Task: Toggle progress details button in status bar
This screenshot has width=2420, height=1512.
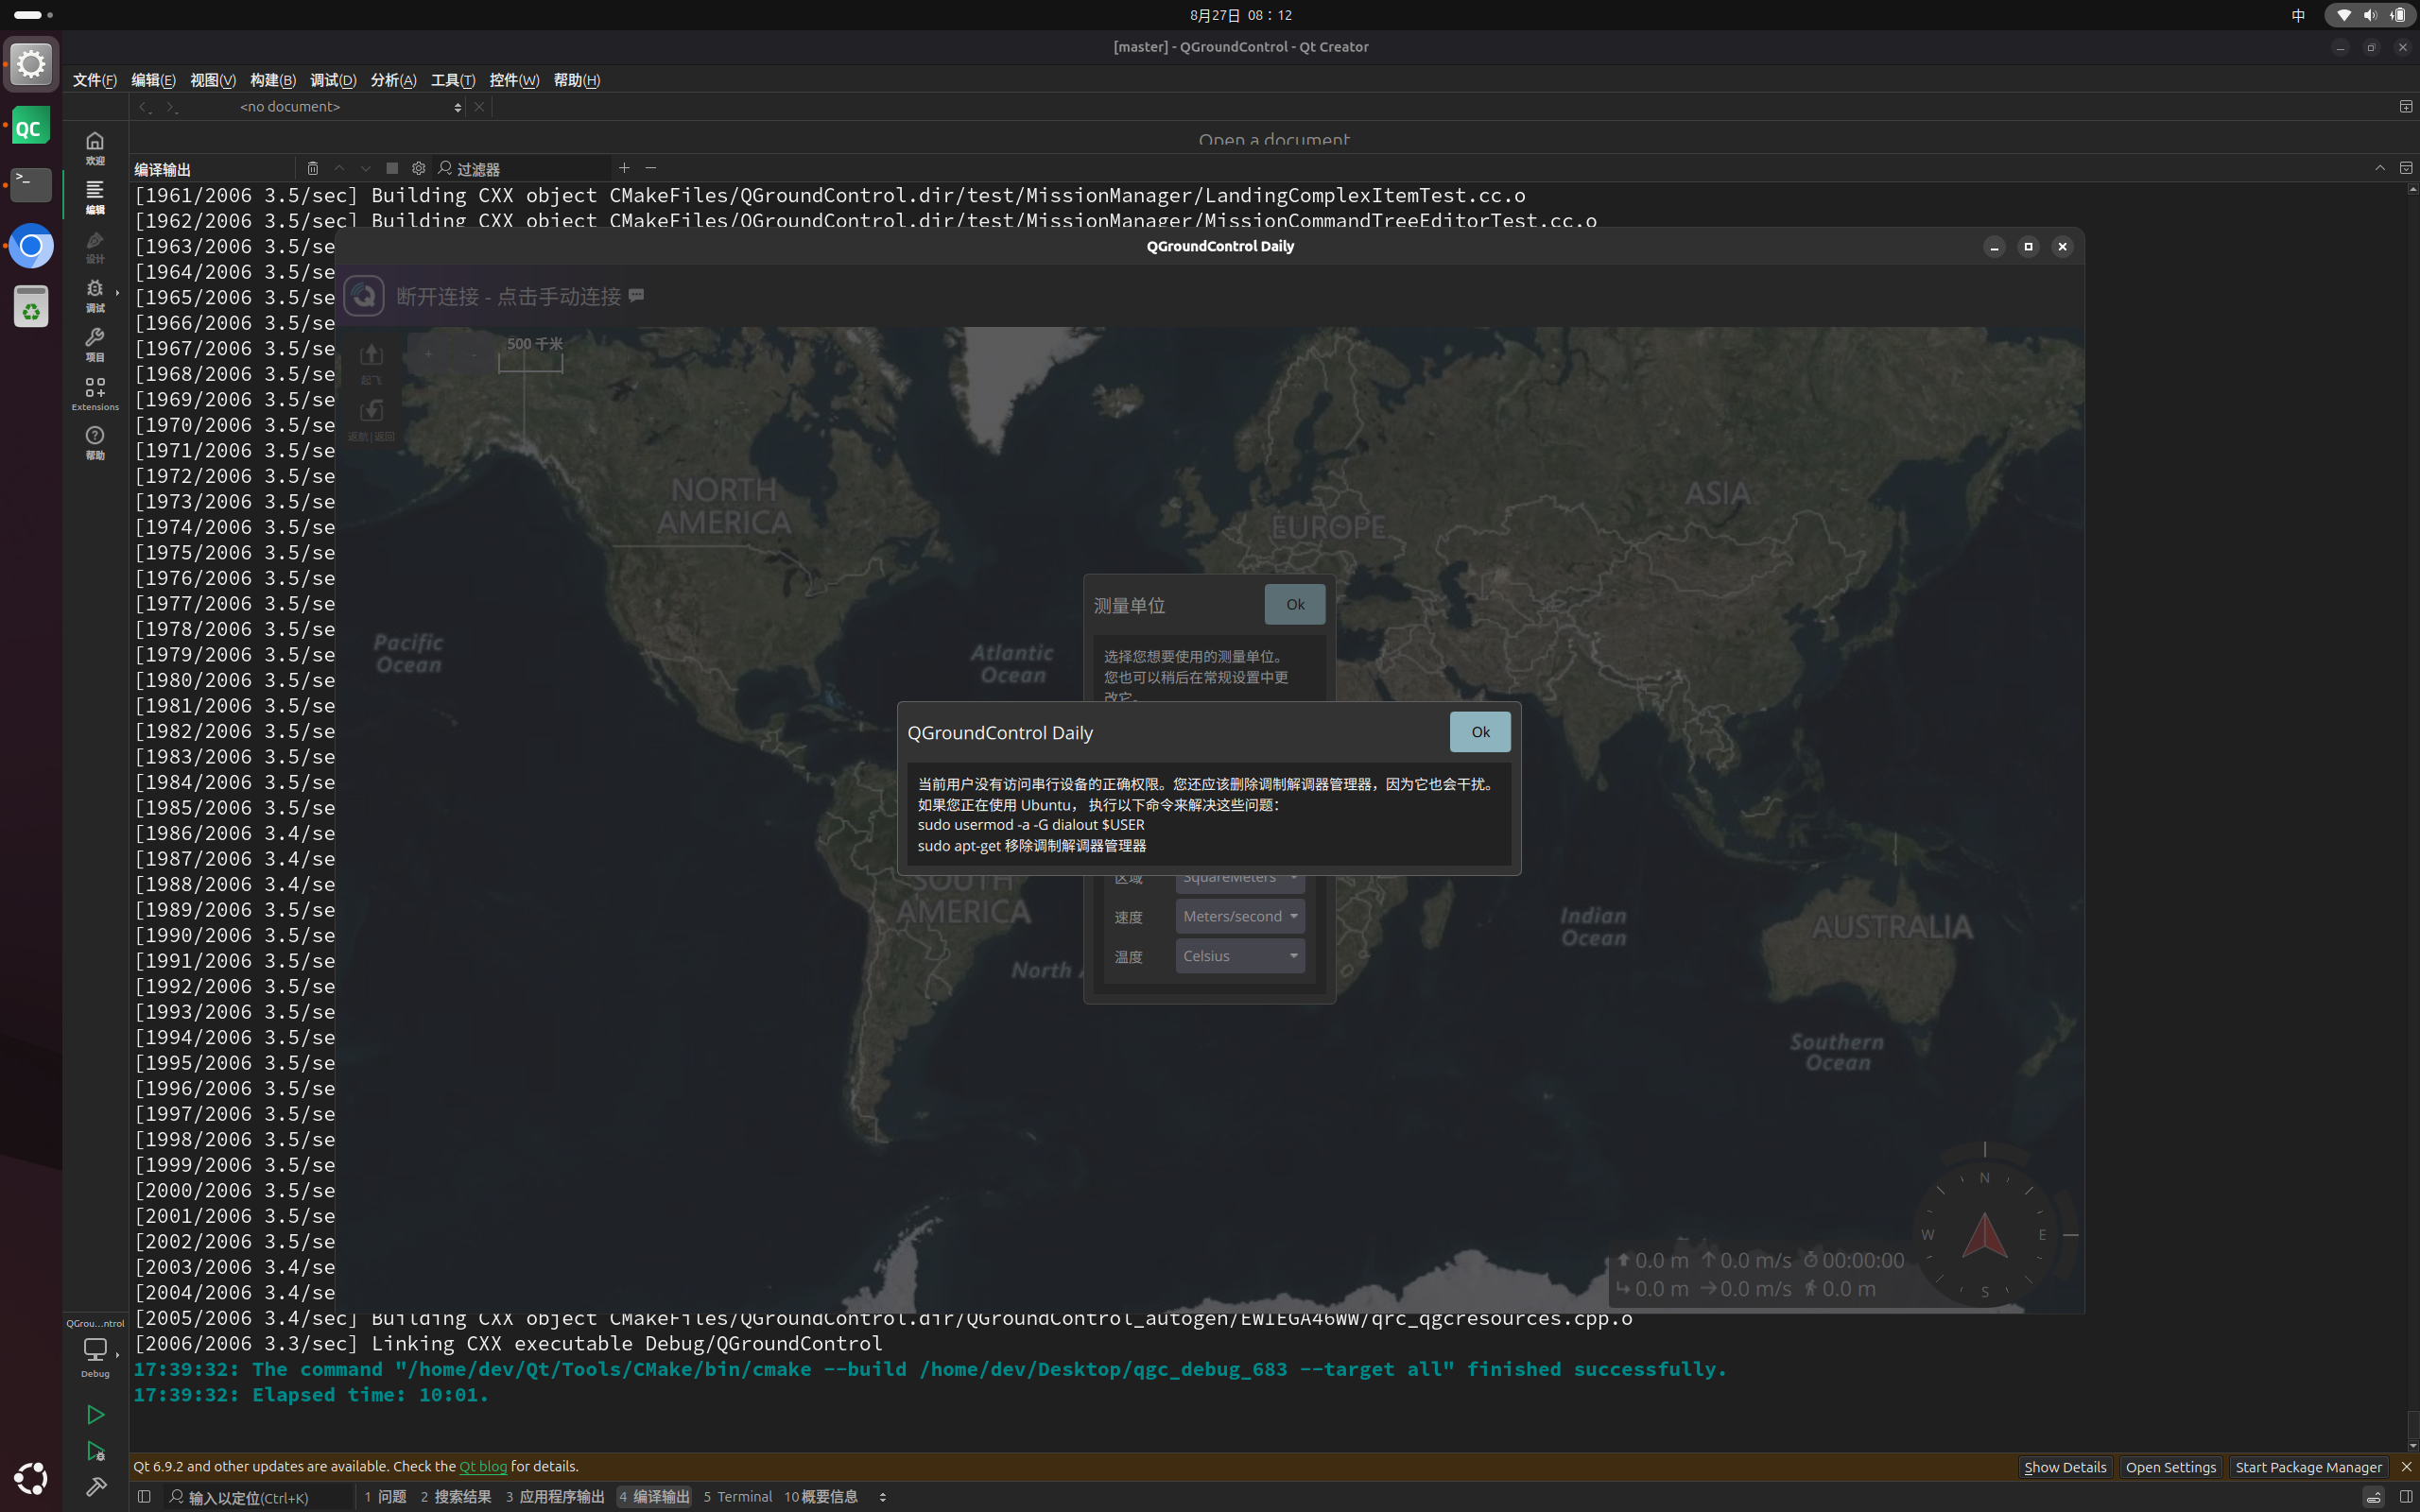Action: pos(2373,1497)
